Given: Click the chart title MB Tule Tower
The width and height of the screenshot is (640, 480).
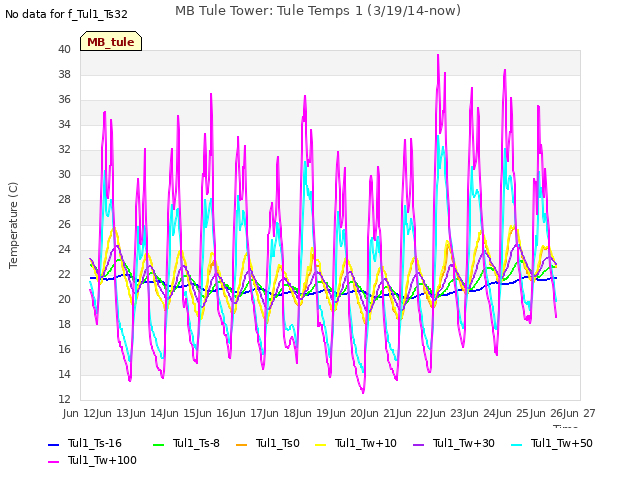Looking at the screenshot, I should coord(318,11).
